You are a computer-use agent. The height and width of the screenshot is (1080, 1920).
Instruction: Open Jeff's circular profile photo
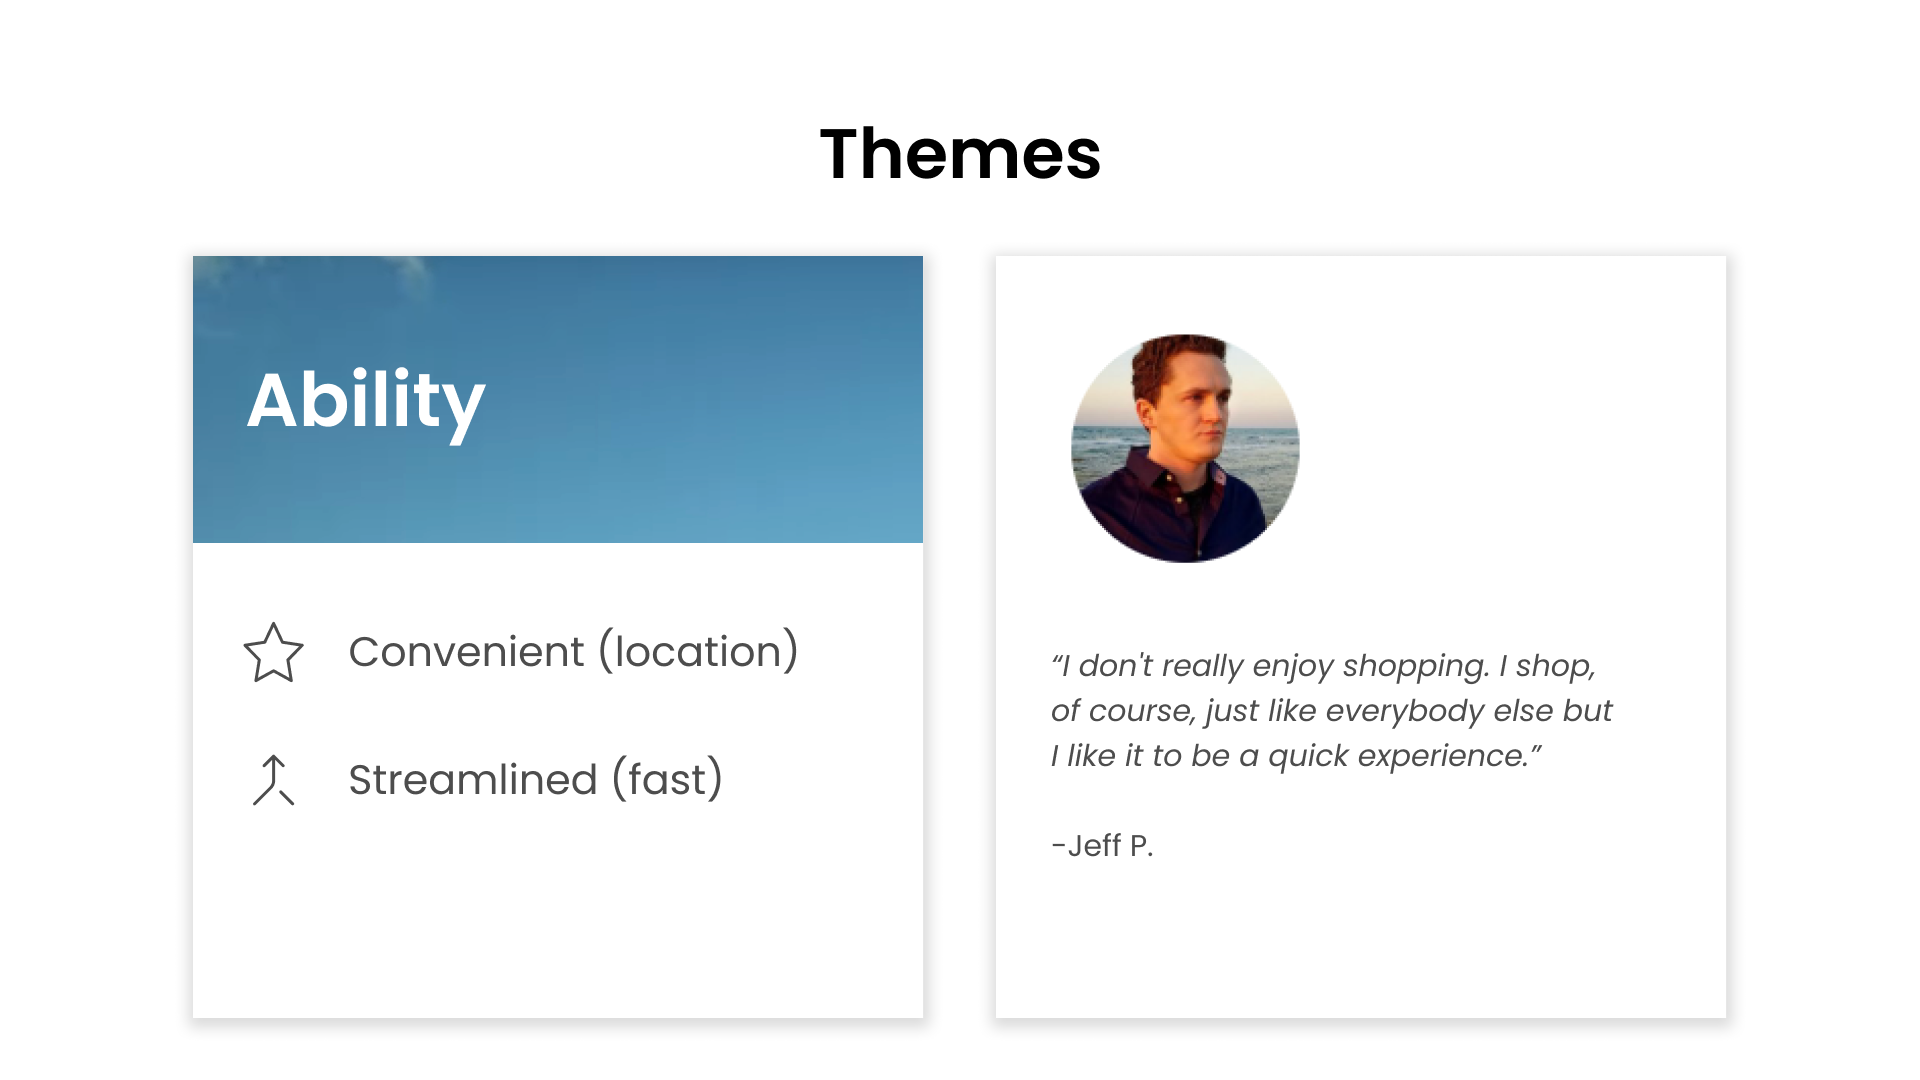click(x=1185, y=448)
